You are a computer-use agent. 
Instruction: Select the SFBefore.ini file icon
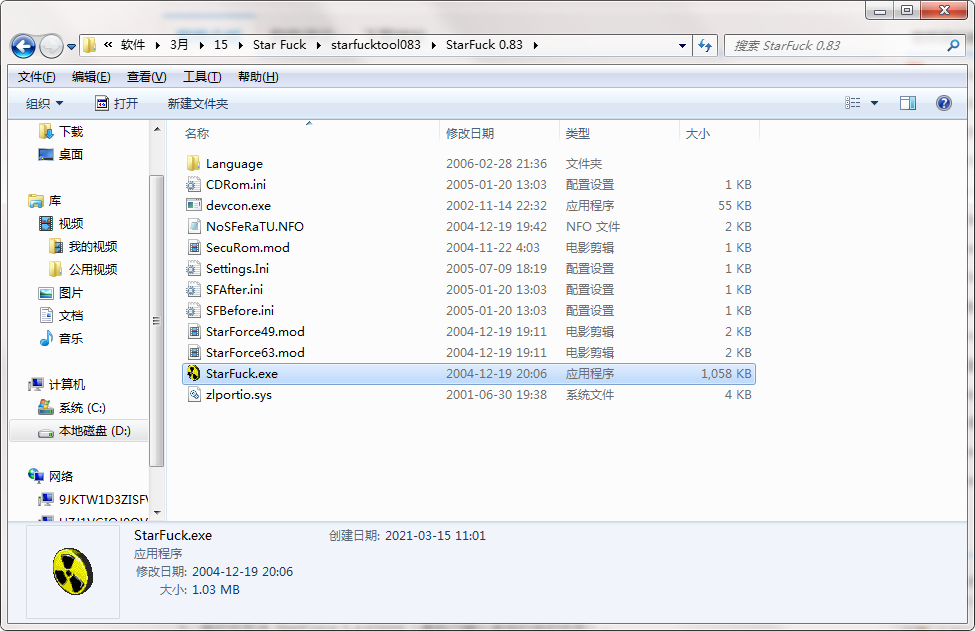coord(193,310)
